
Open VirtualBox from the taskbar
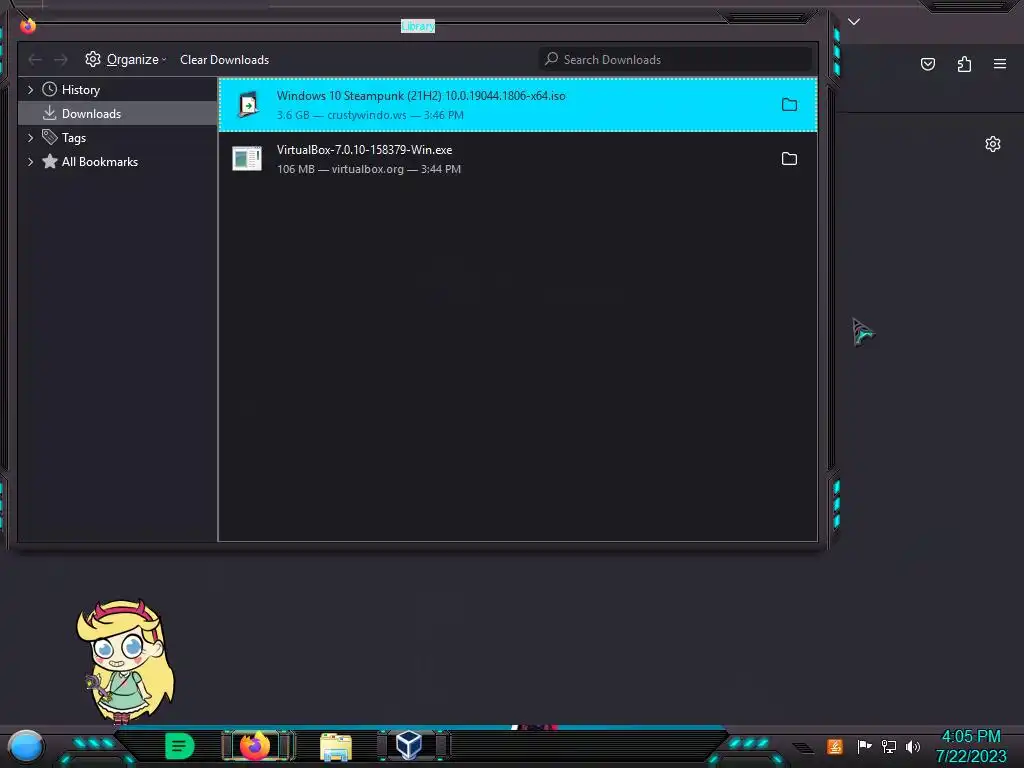[x=409, y=745]
